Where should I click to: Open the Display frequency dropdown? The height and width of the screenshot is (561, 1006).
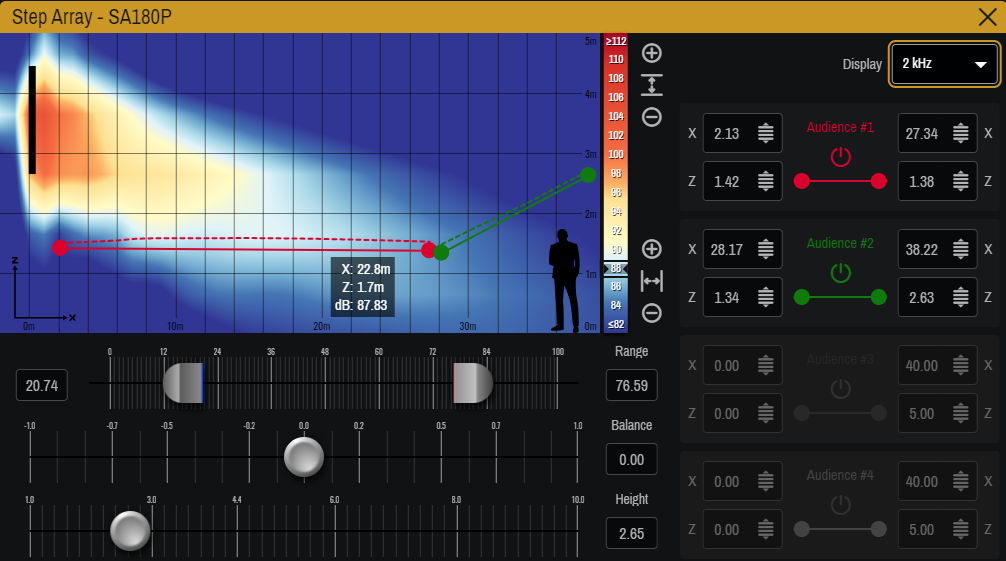(x=944, y=64)
